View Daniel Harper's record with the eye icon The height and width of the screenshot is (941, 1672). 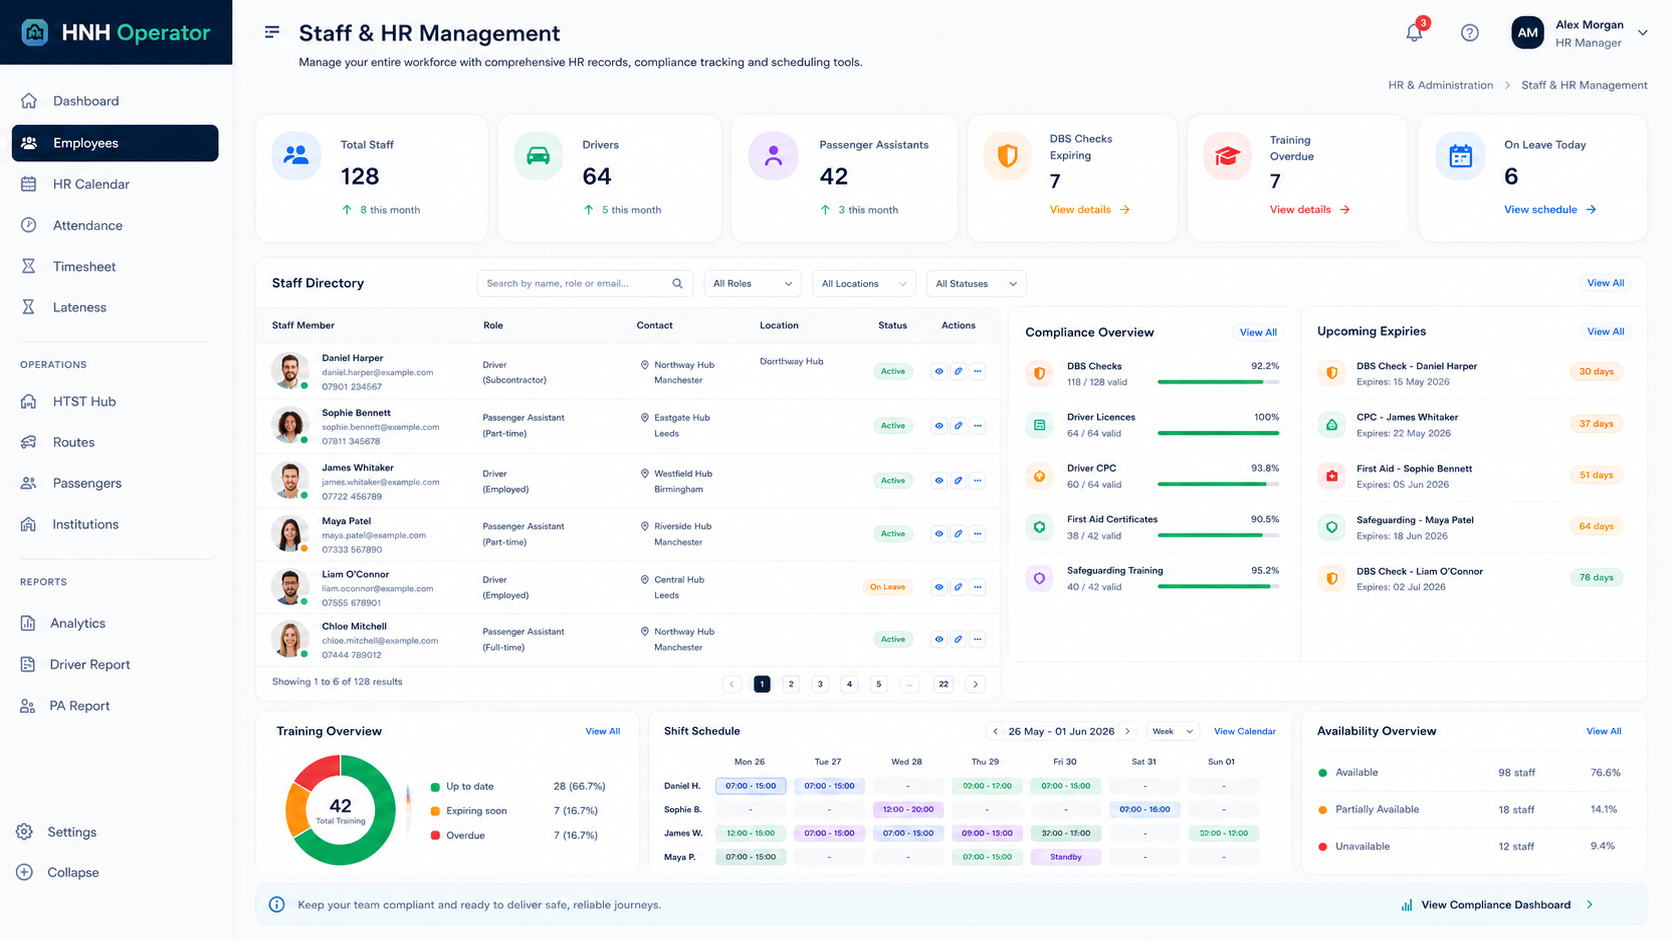click(939, 371)
